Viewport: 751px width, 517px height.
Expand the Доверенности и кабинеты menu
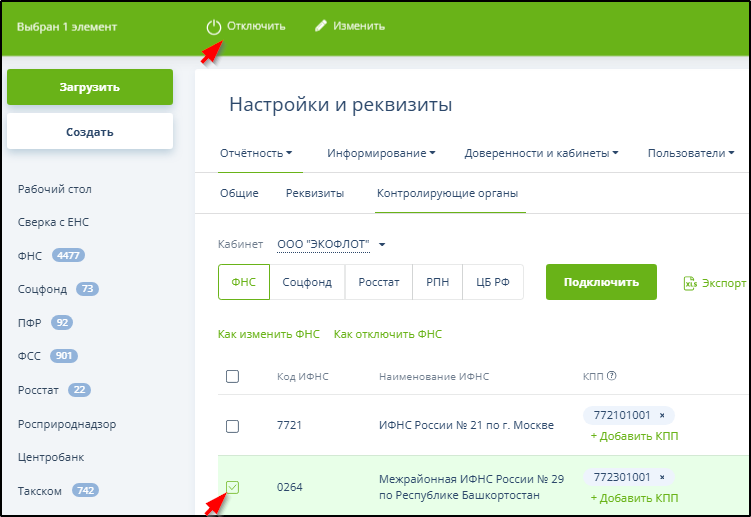point(541,153)
